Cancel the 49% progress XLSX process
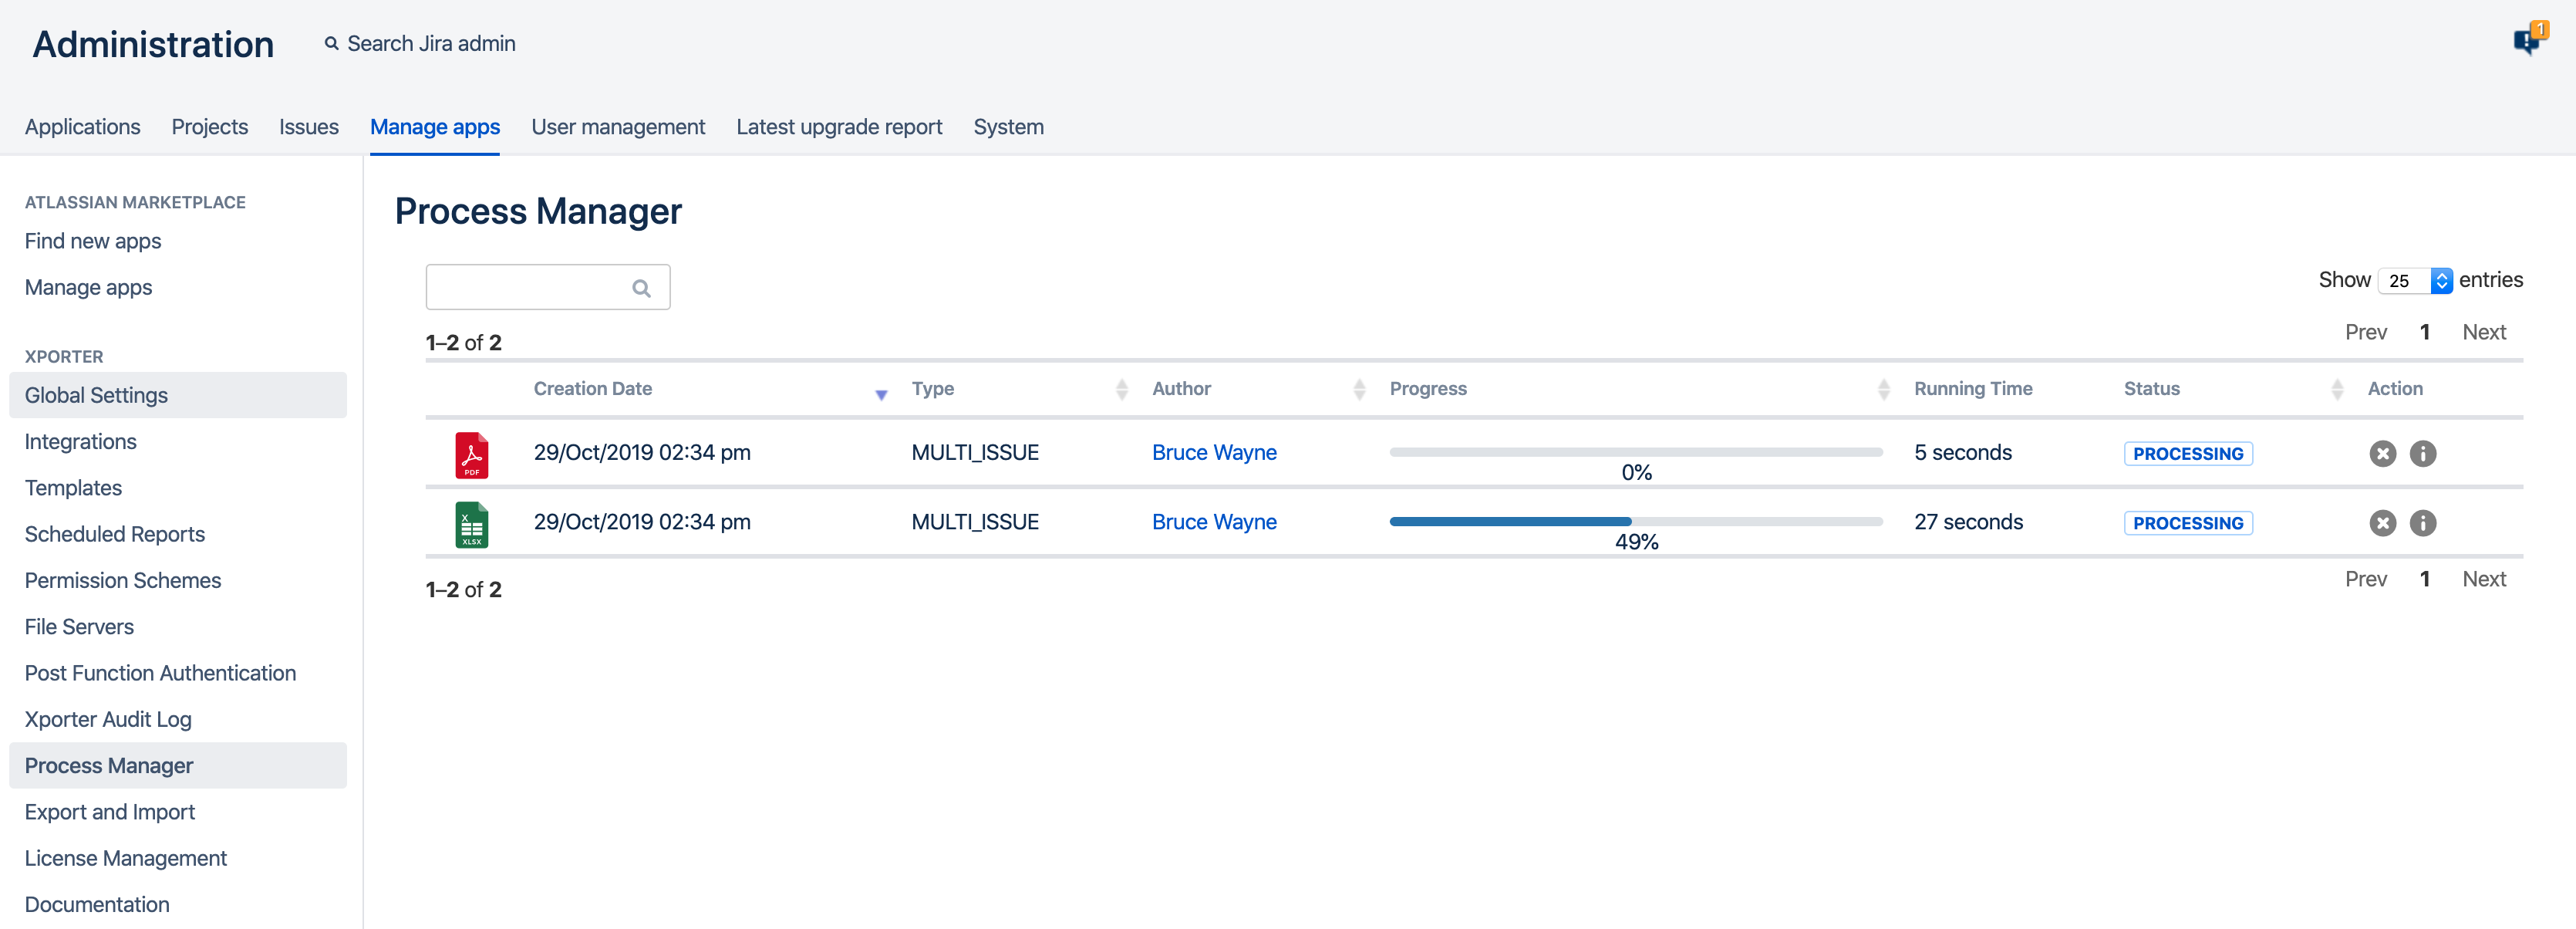Image resolution: width=2576 pixels, height=929 pixels. click(2382, 523)
